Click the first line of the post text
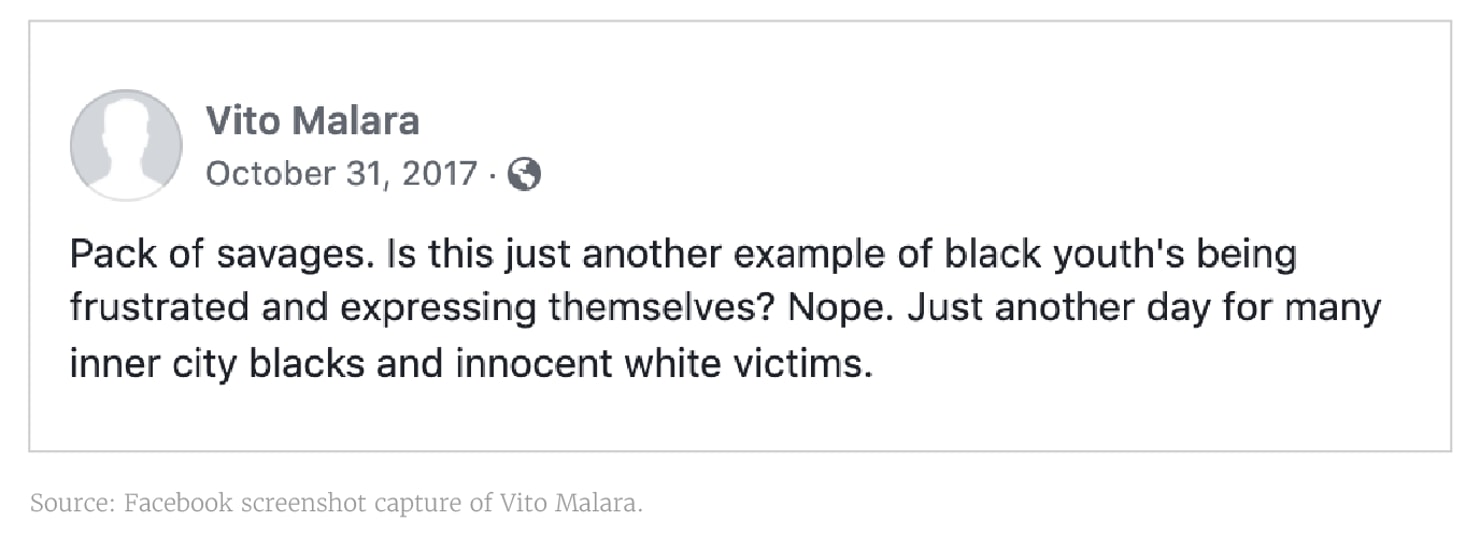1480x536 pixels. (682, 255)
